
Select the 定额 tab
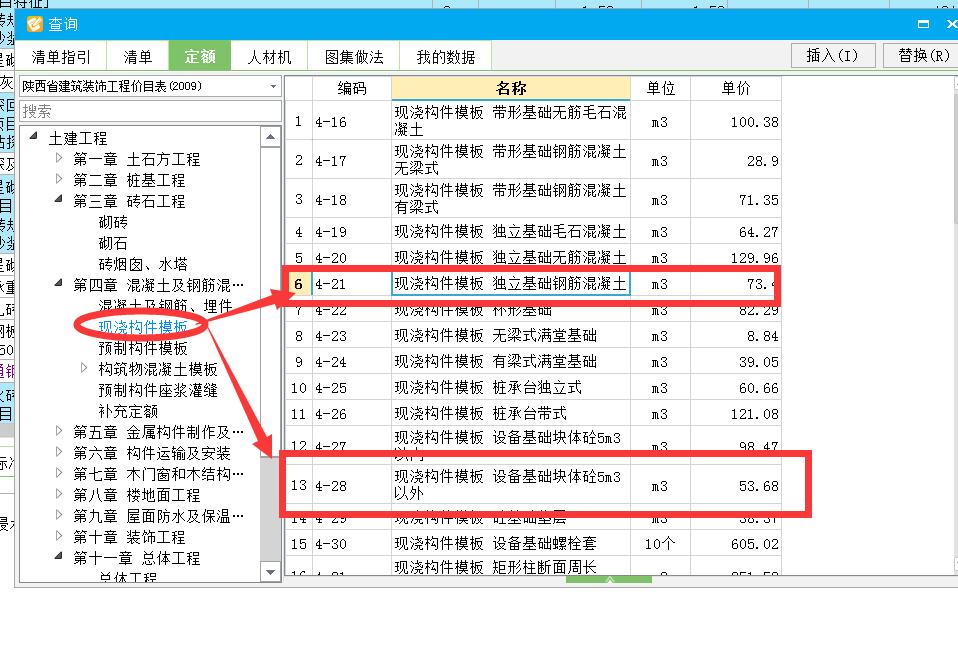(x=200, y=57)
